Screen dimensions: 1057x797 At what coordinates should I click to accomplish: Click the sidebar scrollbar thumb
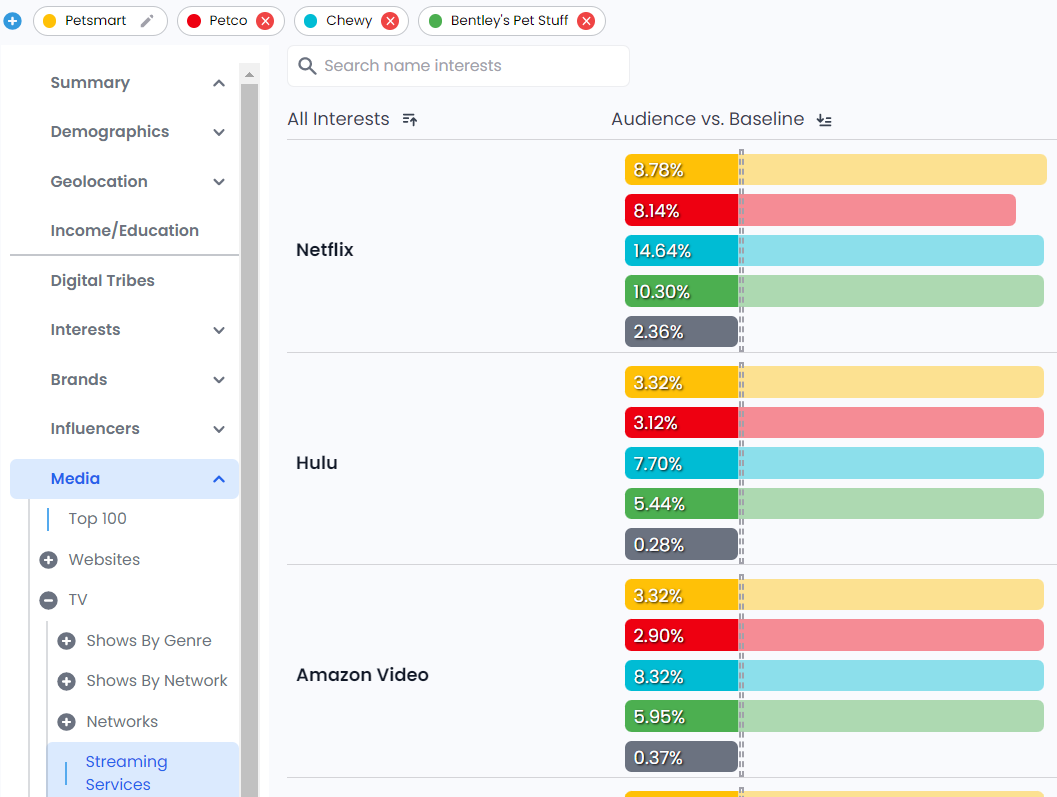(x=249, y=438)
